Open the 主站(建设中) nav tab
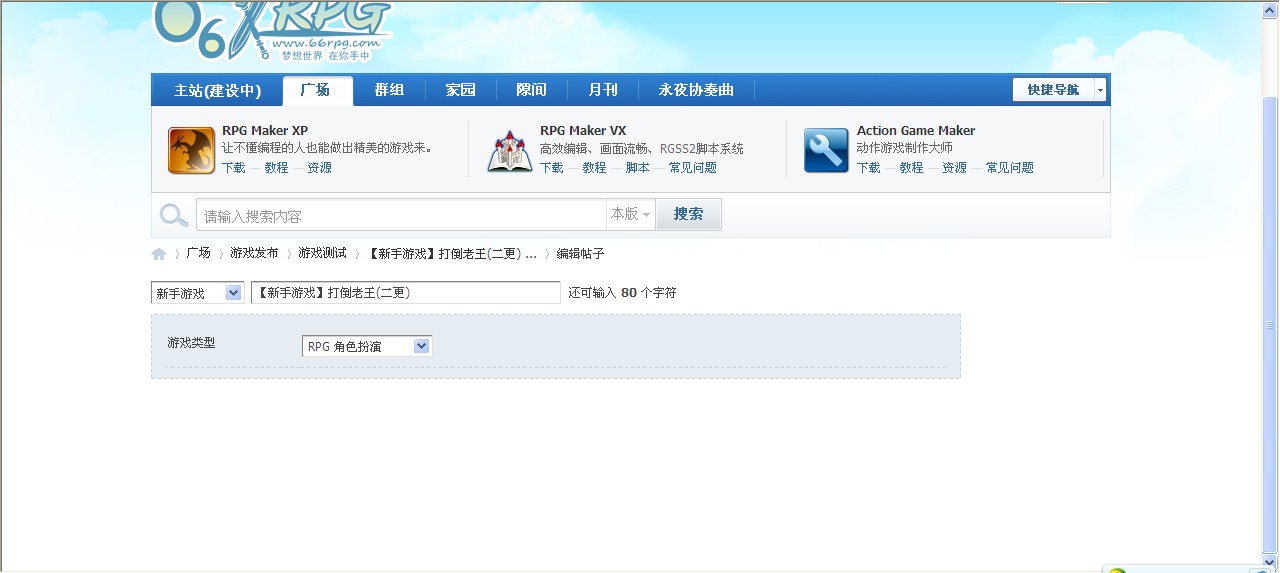The width and height of the screenshot is (1280, 573). tap(217, 90)
